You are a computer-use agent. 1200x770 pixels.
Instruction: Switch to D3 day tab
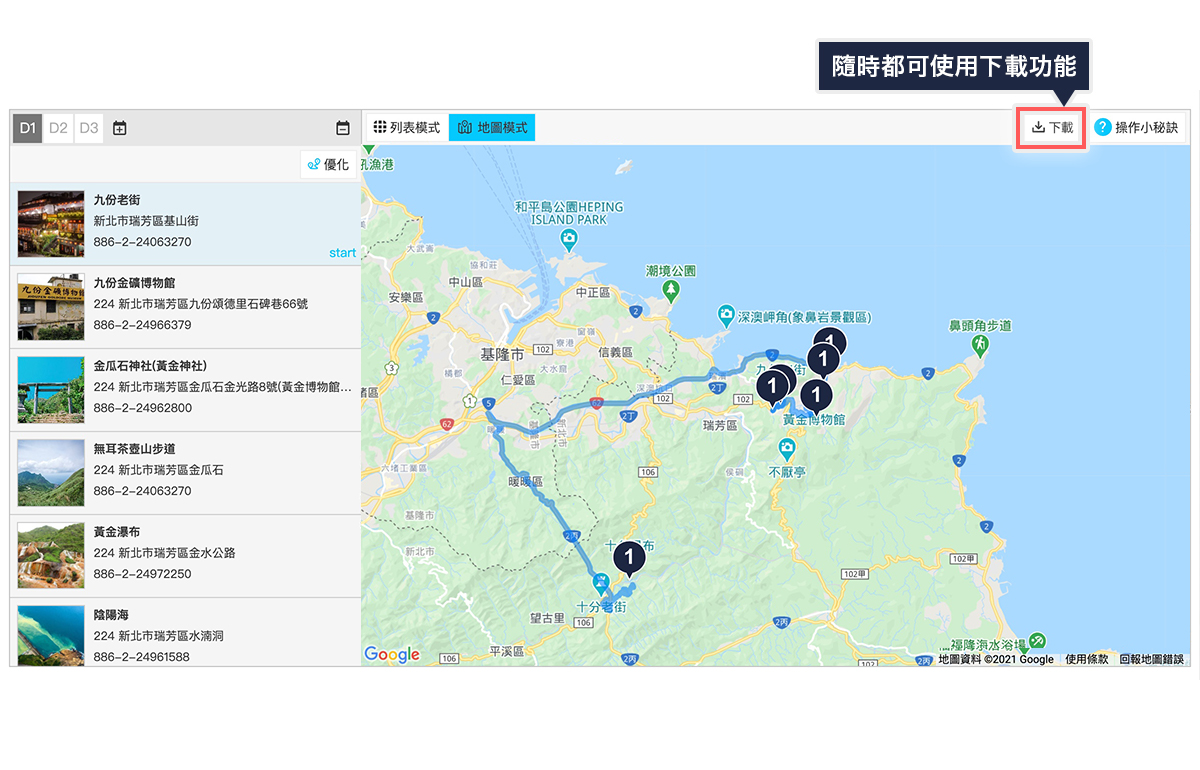click(x=89, y=128)
